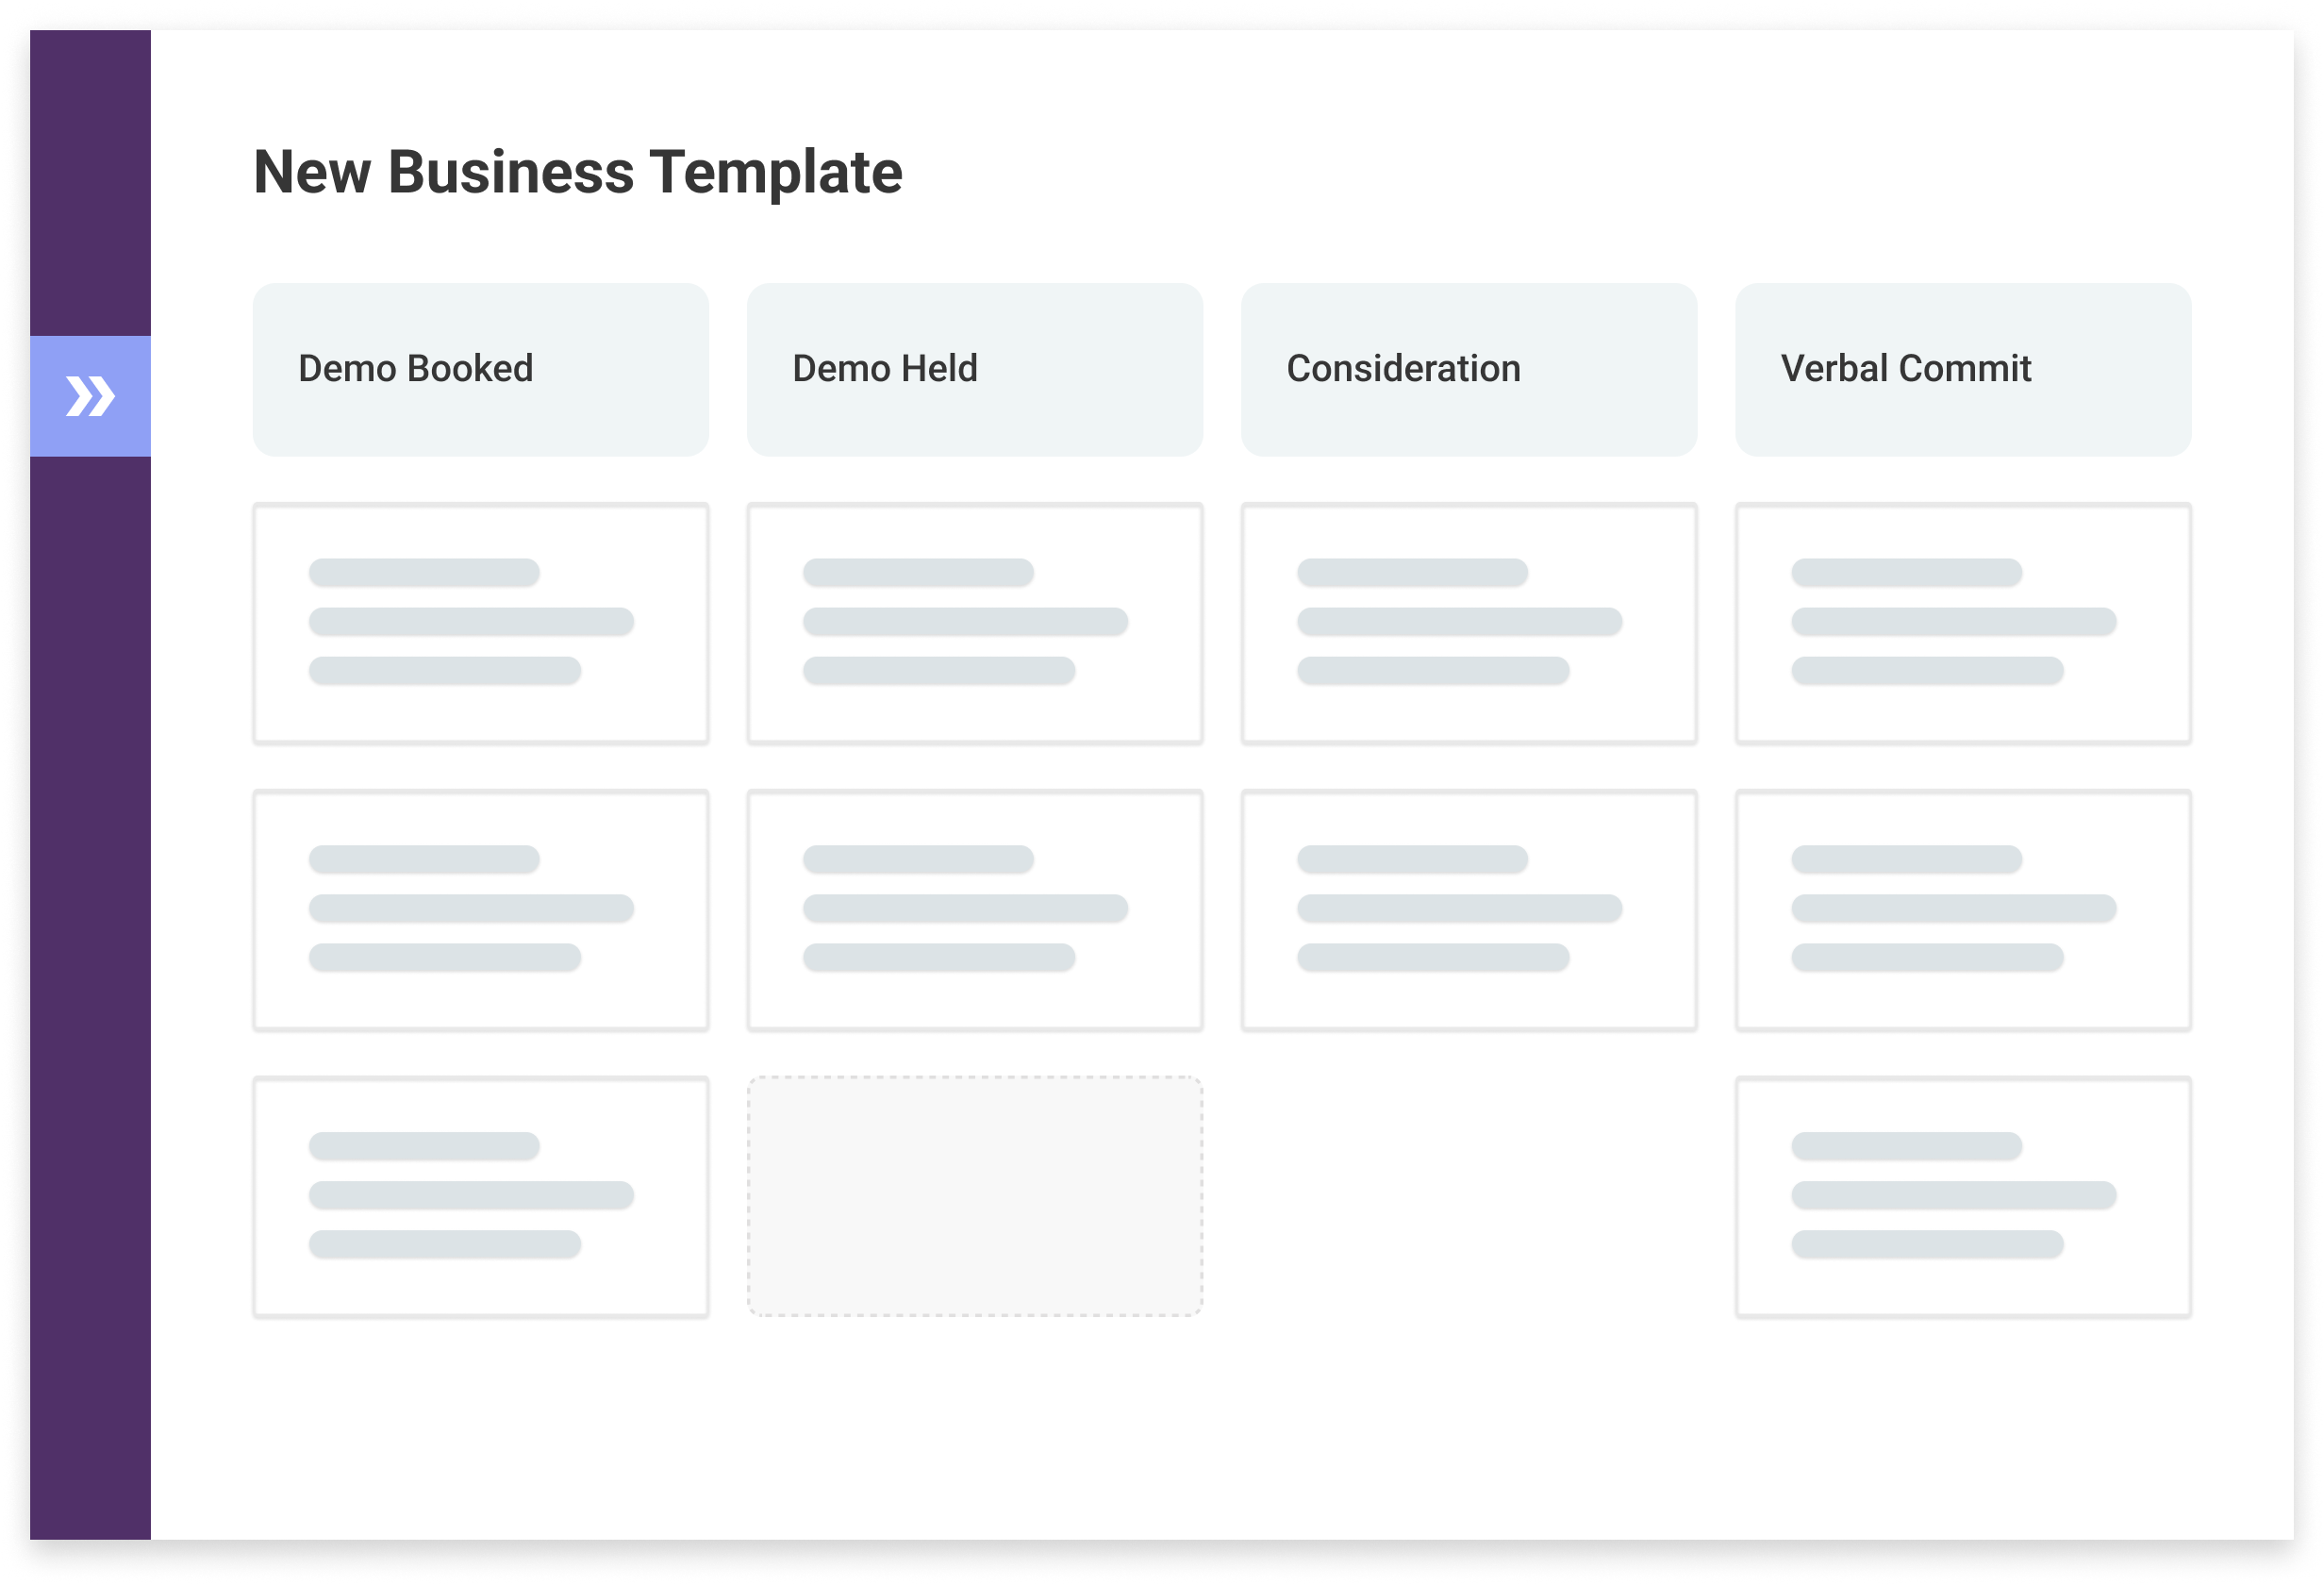Select the first card under Consideration
2324x1585 pixels.
tap(1467, 625)
